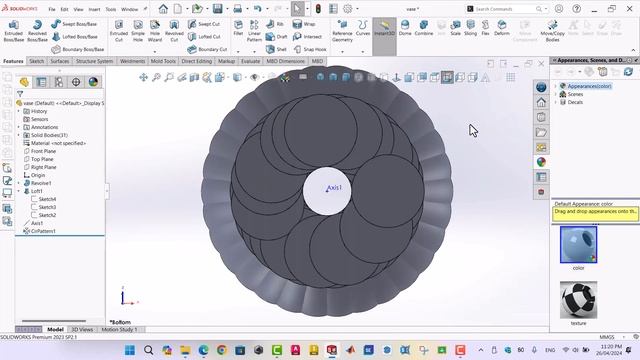The image size is (640, 360).
Task: Click the color appearance thumbnail
Action: pos(578,244)
